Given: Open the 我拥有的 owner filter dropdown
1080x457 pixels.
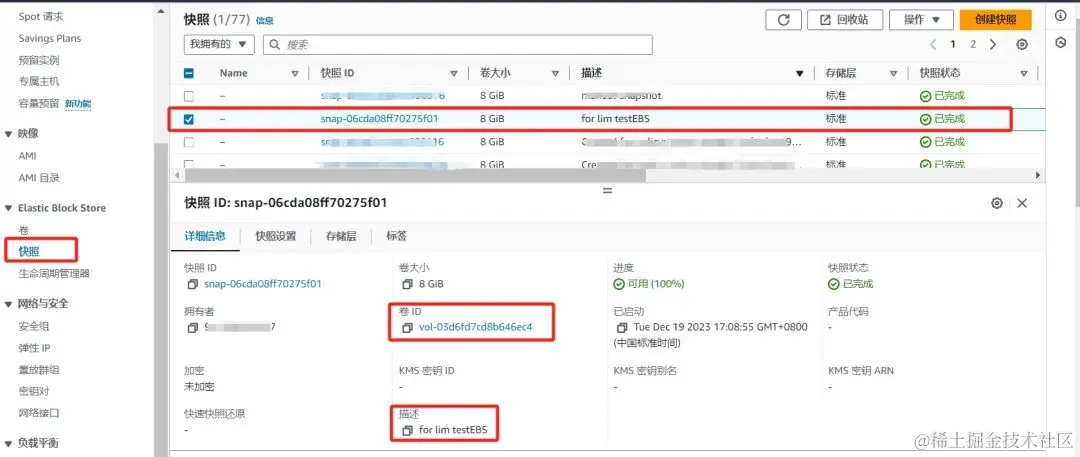Looking at the screenshot, I should tap(219, 45).
